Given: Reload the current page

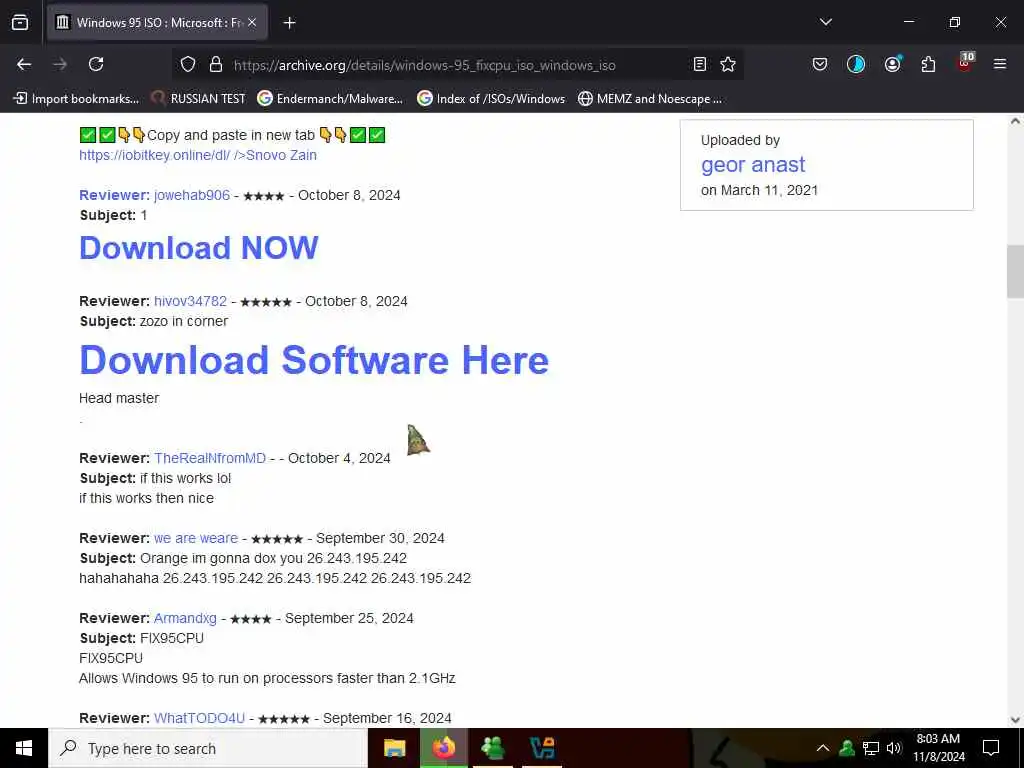Looking at the screenshot, I should [x=96, y=64].
